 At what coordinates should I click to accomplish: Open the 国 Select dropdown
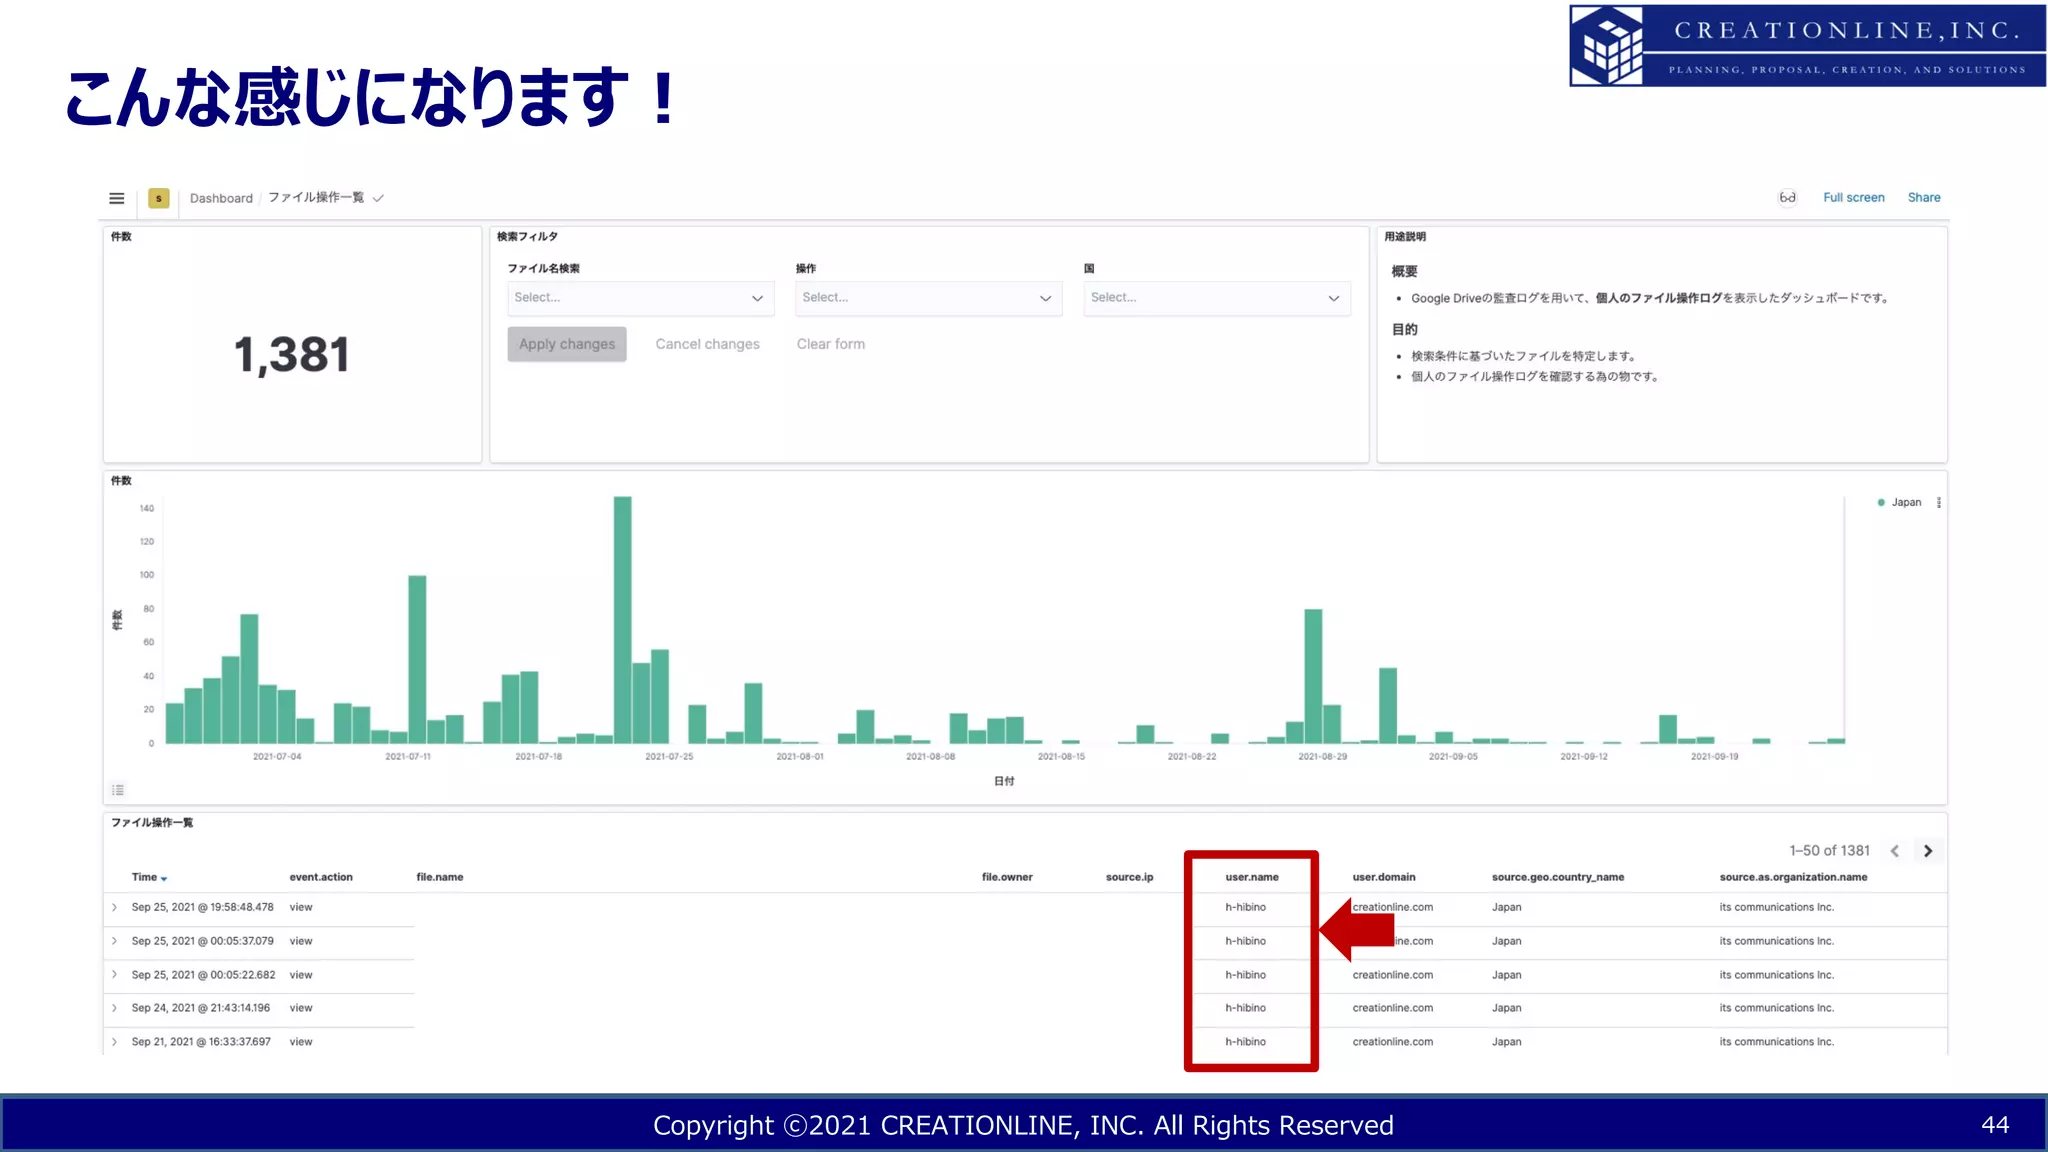pyautogui.click(x=1215, y=298)
